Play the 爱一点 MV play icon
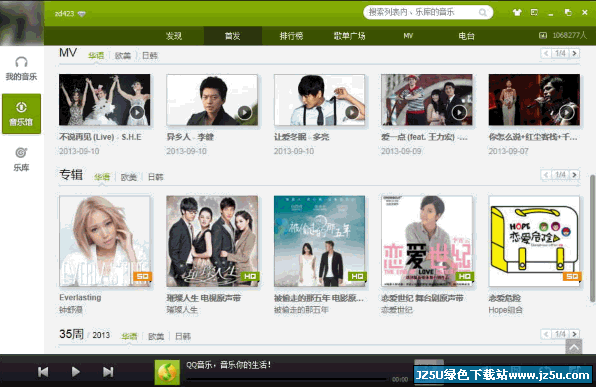 tap(459, 113)
